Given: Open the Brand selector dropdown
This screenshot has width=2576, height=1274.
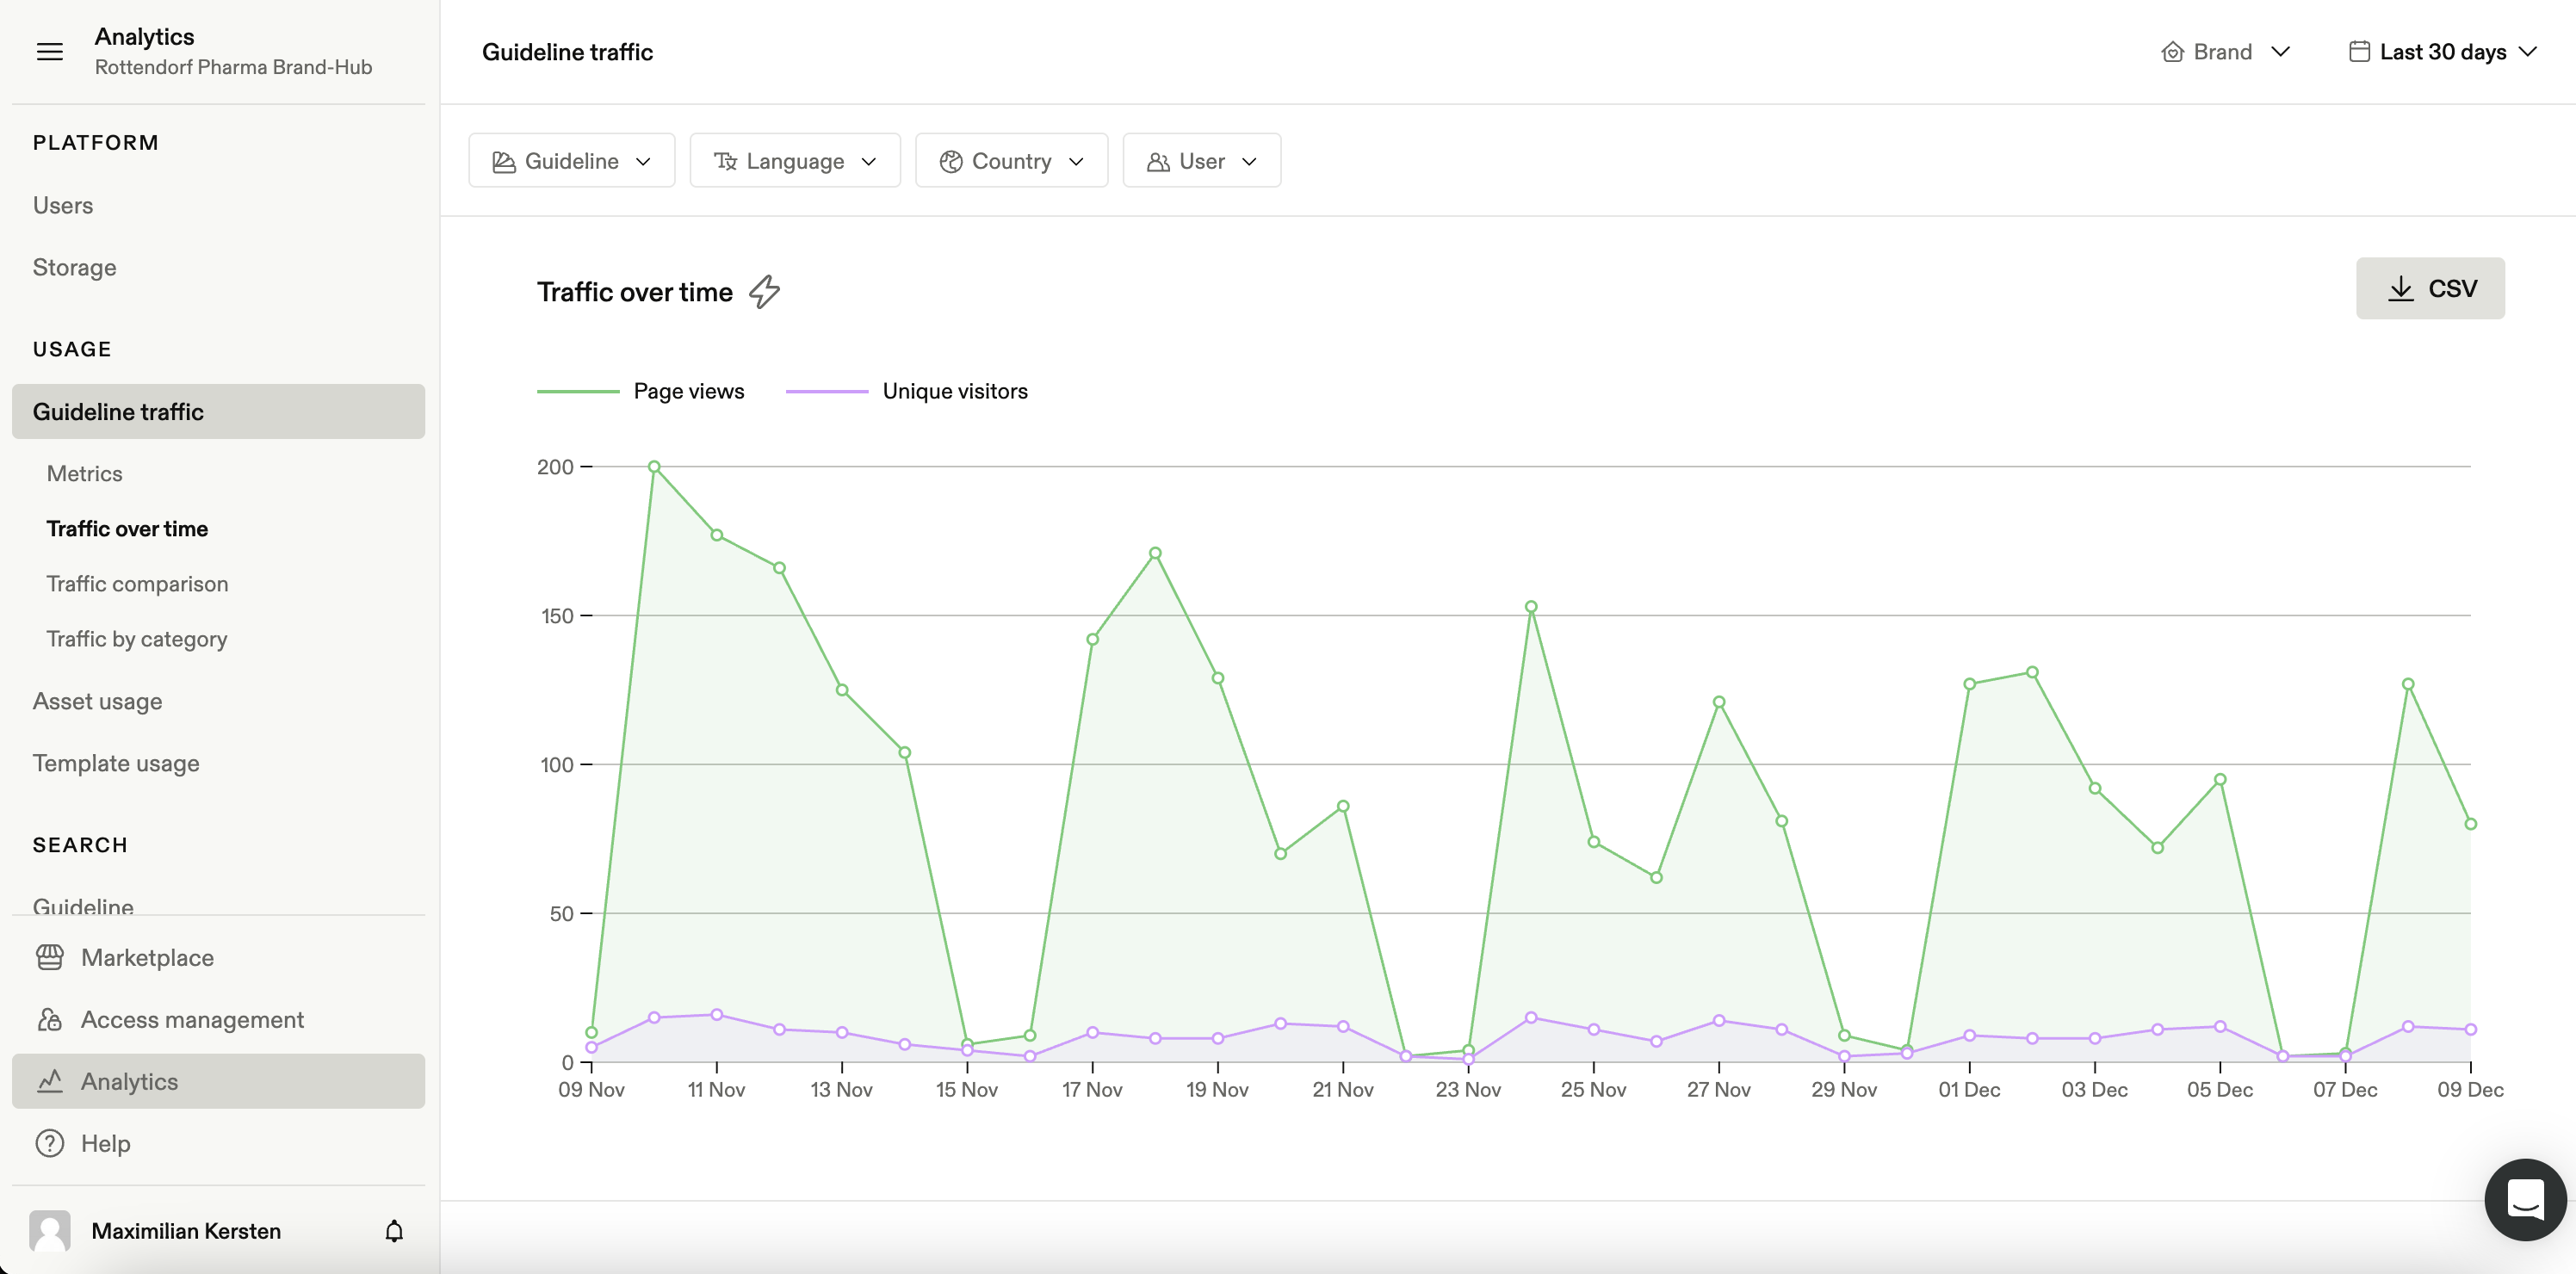Looking at the screenshot, I should pyautogui.click(x=2224, y=52).
